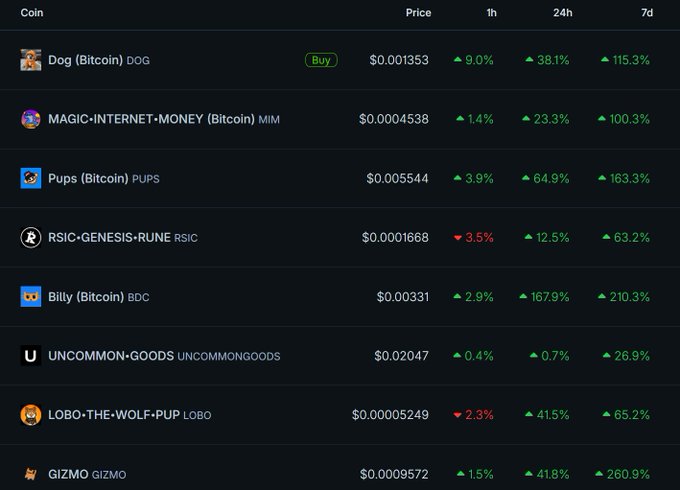Click GIZMO's 260.9% 7d change

point(623,474)
